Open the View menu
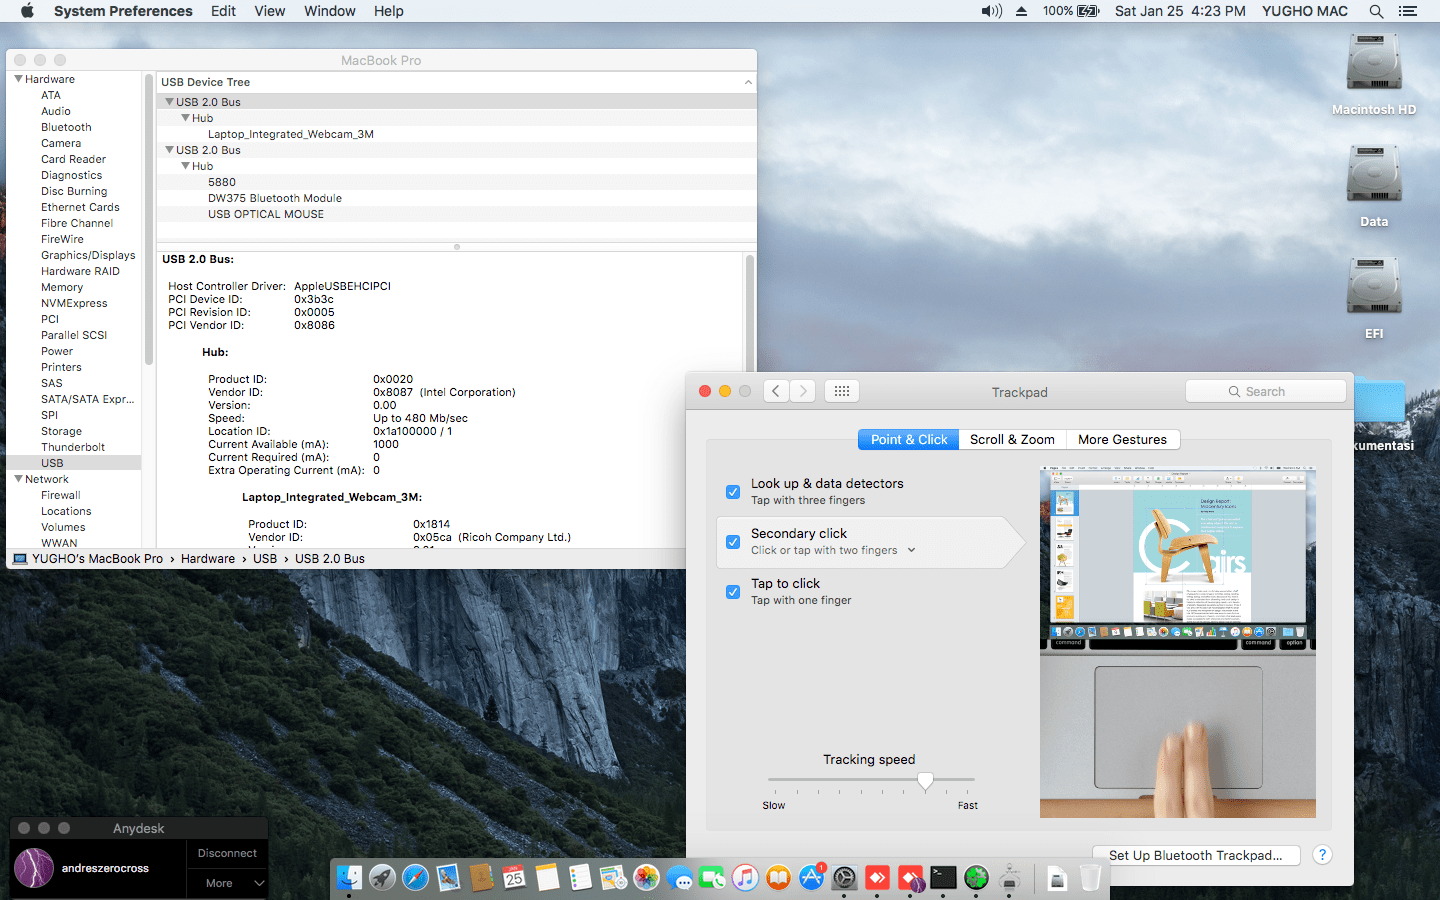Screen dimensions: 1440x900 coord(269,11)
